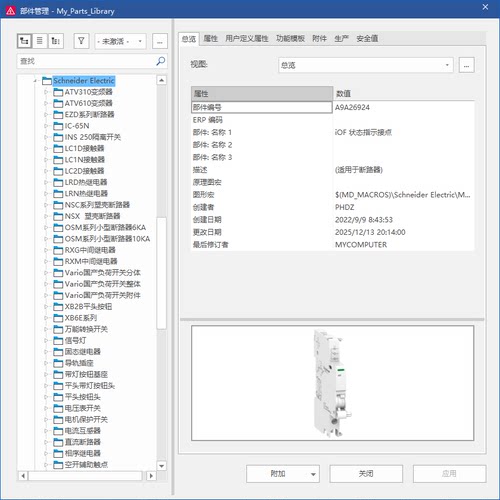The image size is (500, 500).
Task: Expand the LC1D接触器 folder
Action: (46, 148)
